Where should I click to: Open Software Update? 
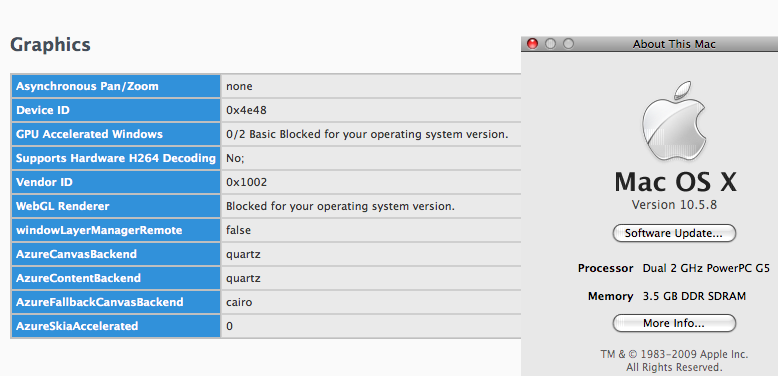click(x=674, y=233)
